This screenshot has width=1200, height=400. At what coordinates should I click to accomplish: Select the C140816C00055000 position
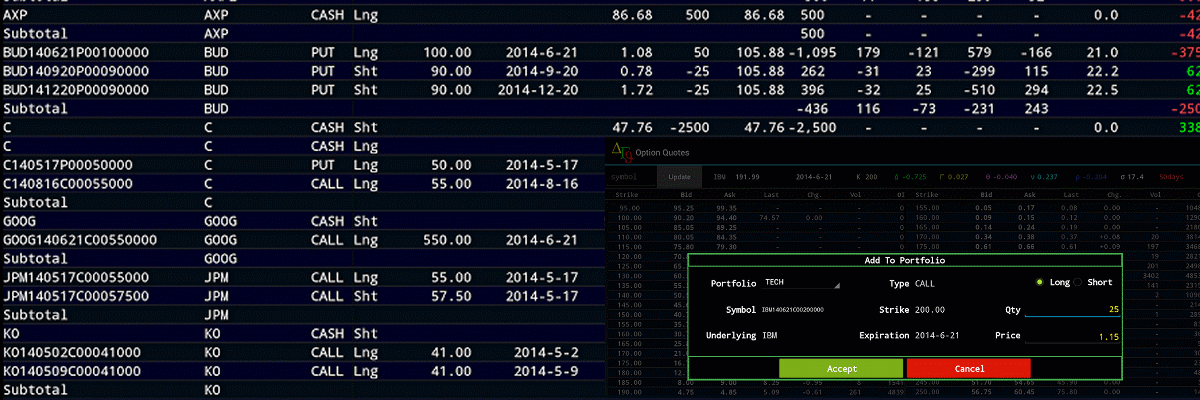click(x=66, y=185)
